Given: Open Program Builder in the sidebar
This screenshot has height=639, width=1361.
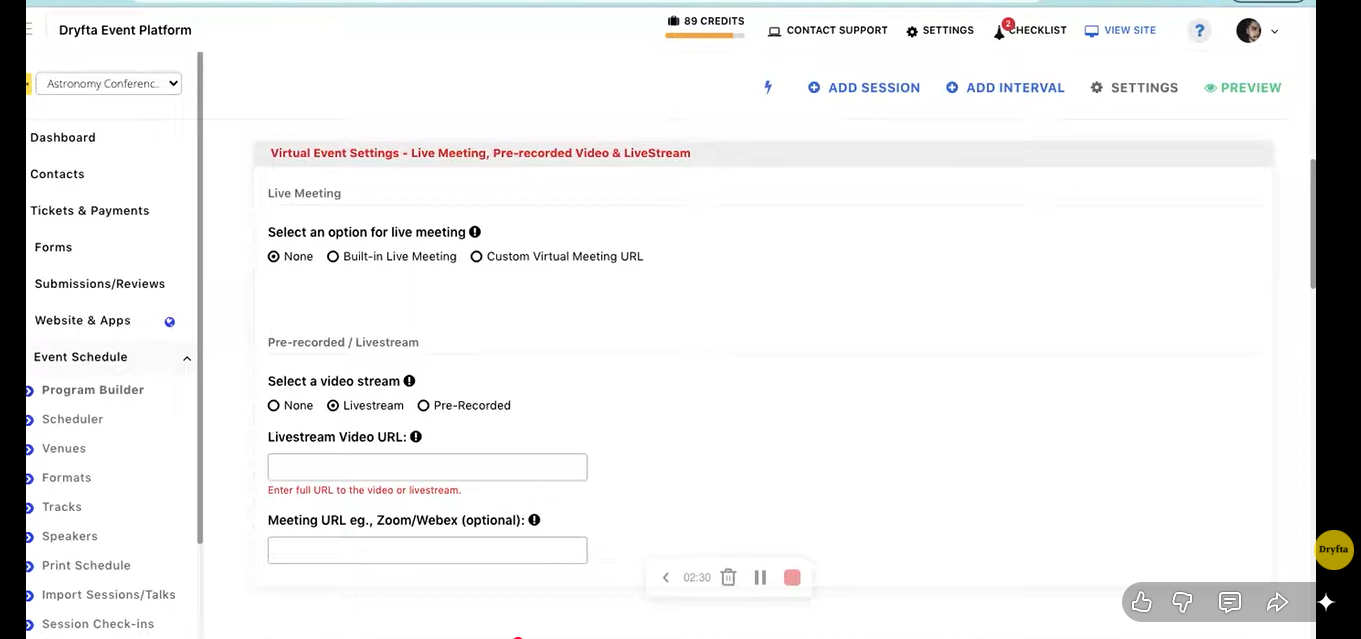Looking at the screenshot, I should (93, 390).
